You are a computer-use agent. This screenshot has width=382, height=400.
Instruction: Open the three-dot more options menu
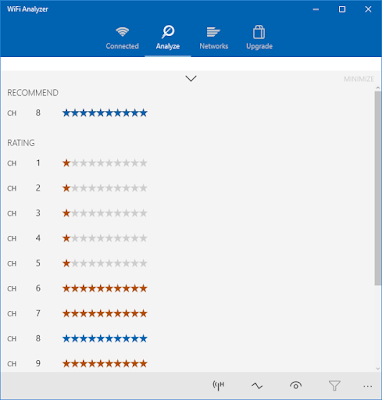pyautogui.click(x=368, y=386)
